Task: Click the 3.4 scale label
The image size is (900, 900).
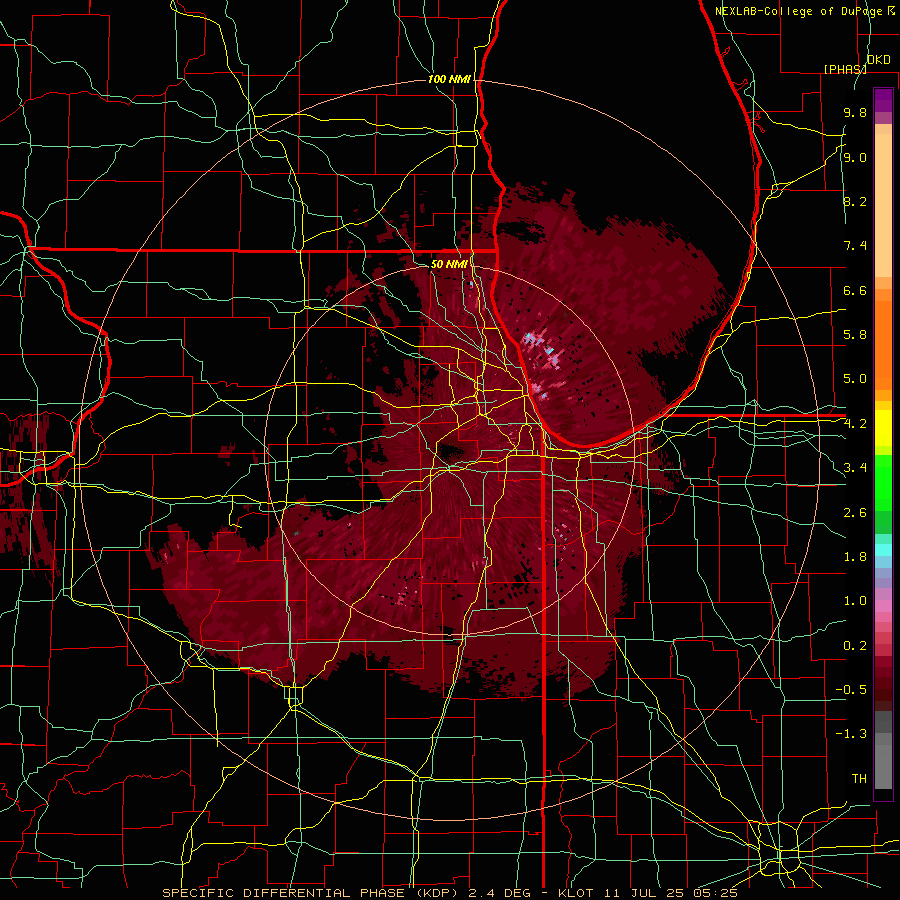Action: pos(855,468)
